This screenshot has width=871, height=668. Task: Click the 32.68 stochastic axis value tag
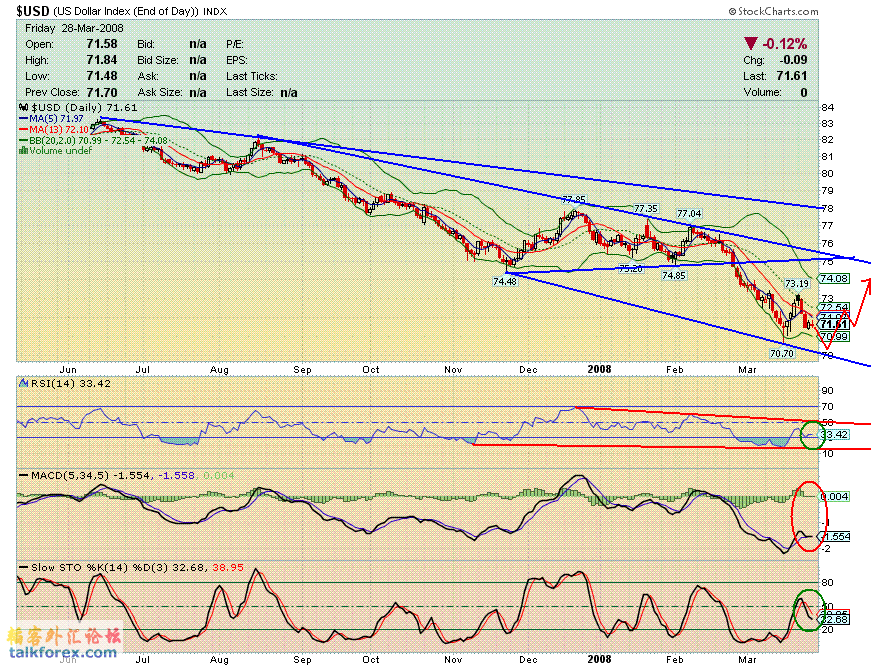pos(834,620)
